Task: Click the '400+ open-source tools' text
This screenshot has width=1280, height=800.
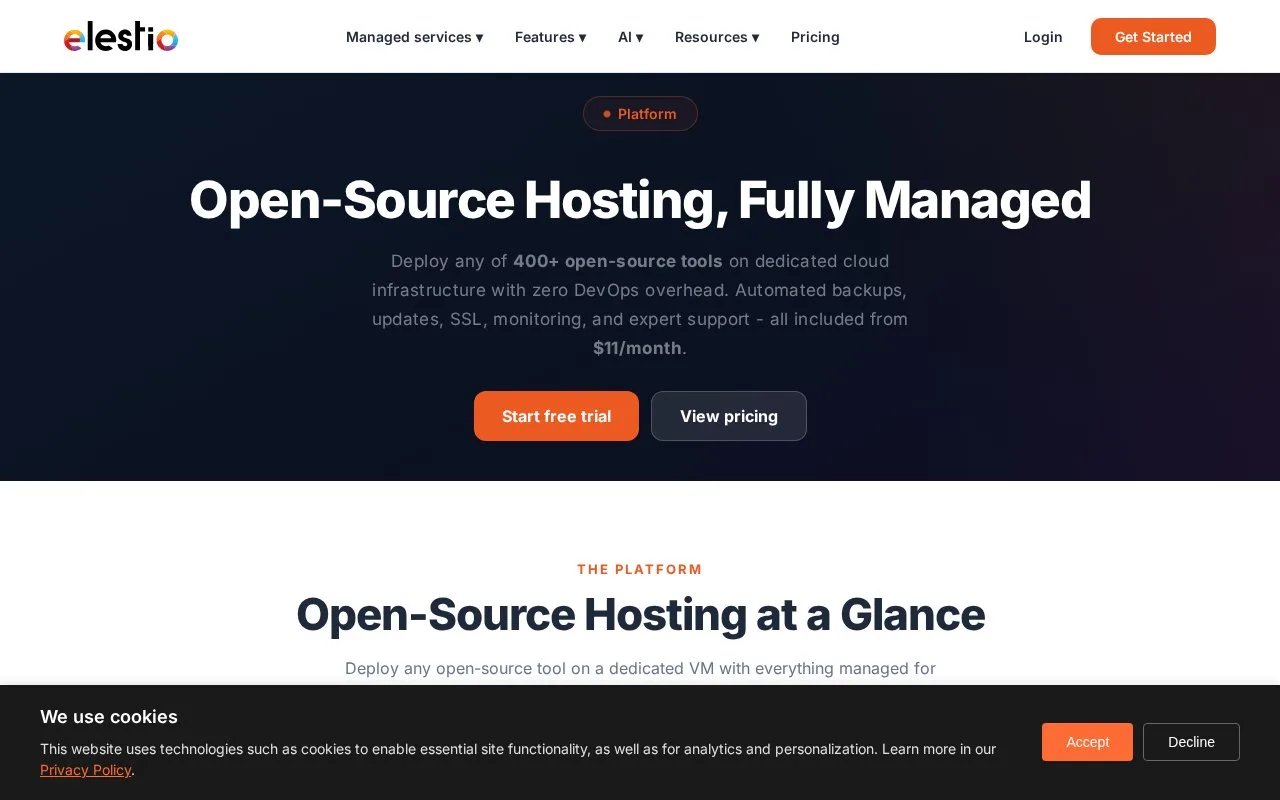Action: [617, 261]
